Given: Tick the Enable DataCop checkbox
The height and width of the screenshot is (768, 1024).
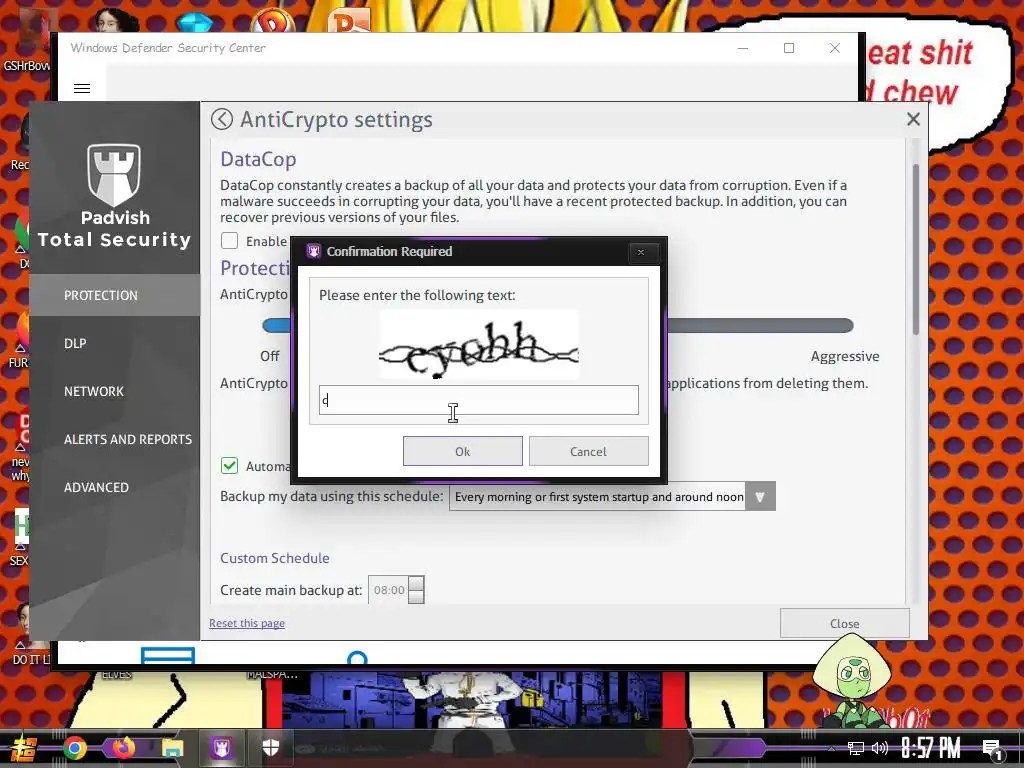Looking at the screenshot, I should coord(229,240).
